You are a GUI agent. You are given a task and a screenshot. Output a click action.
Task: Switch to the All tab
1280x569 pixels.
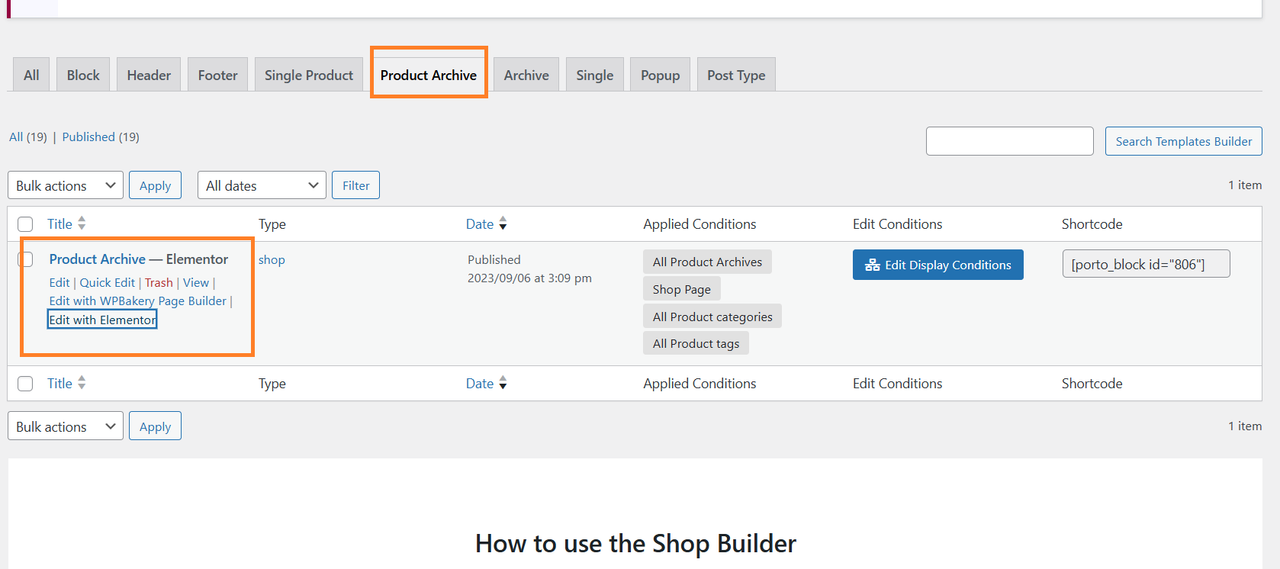(32, 75)
